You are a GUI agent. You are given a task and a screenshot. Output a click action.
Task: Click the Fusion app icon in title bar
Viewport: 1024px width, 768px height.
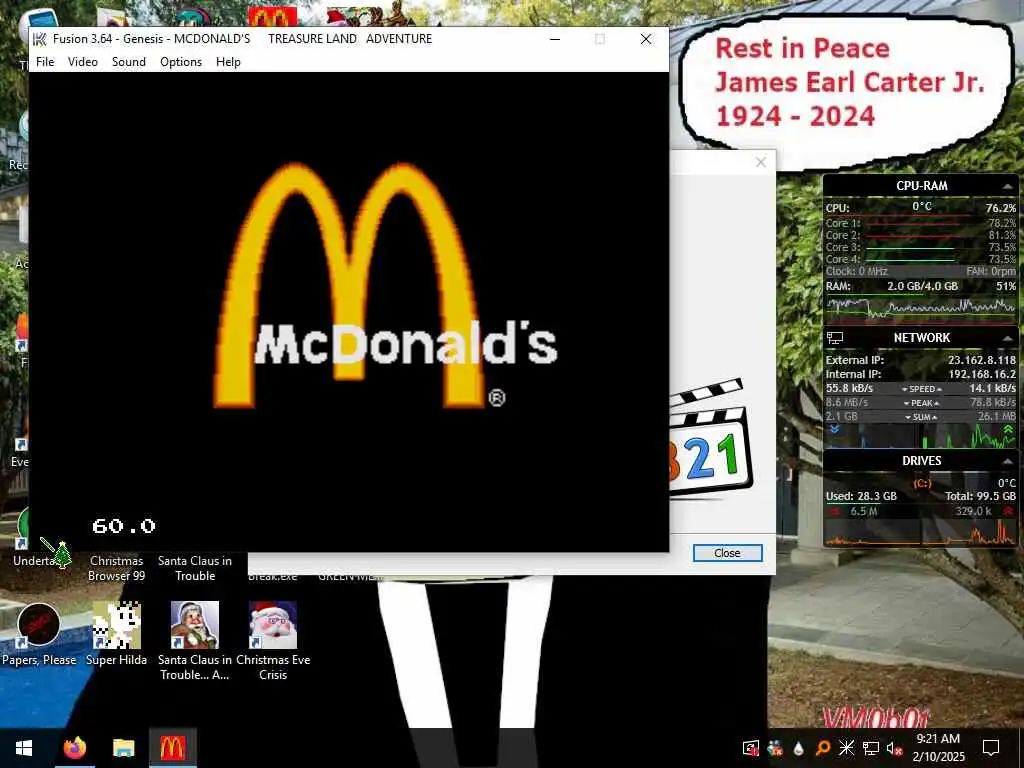40,39
